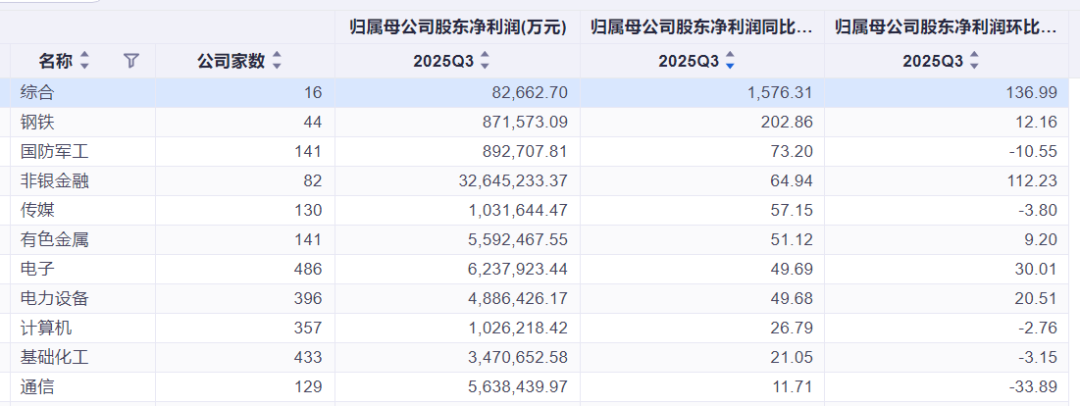This screenshot has width=1080, height=406.
Task: Click the value 1,031,644.47
Action: (x=516, y=210)
